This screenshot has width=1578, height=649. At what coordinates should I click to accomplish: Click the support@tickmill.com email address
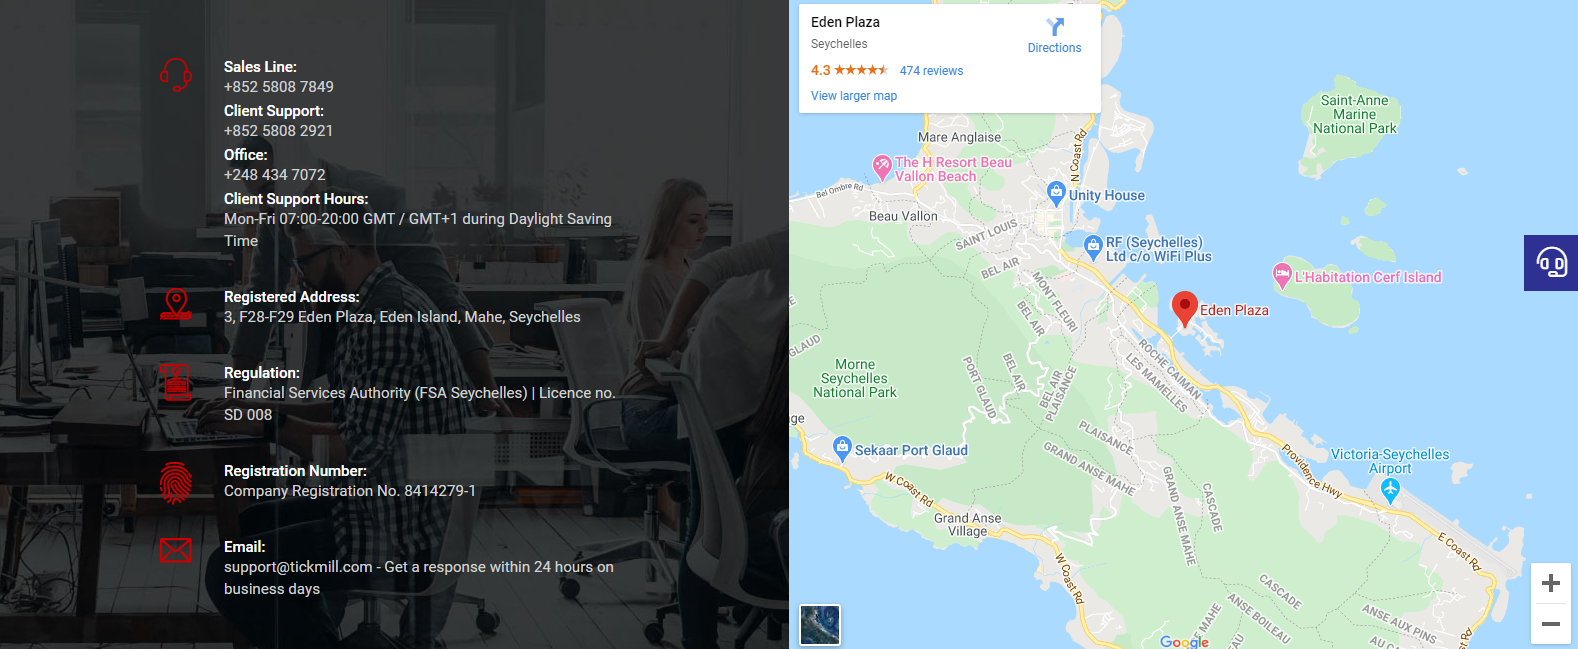298,567
